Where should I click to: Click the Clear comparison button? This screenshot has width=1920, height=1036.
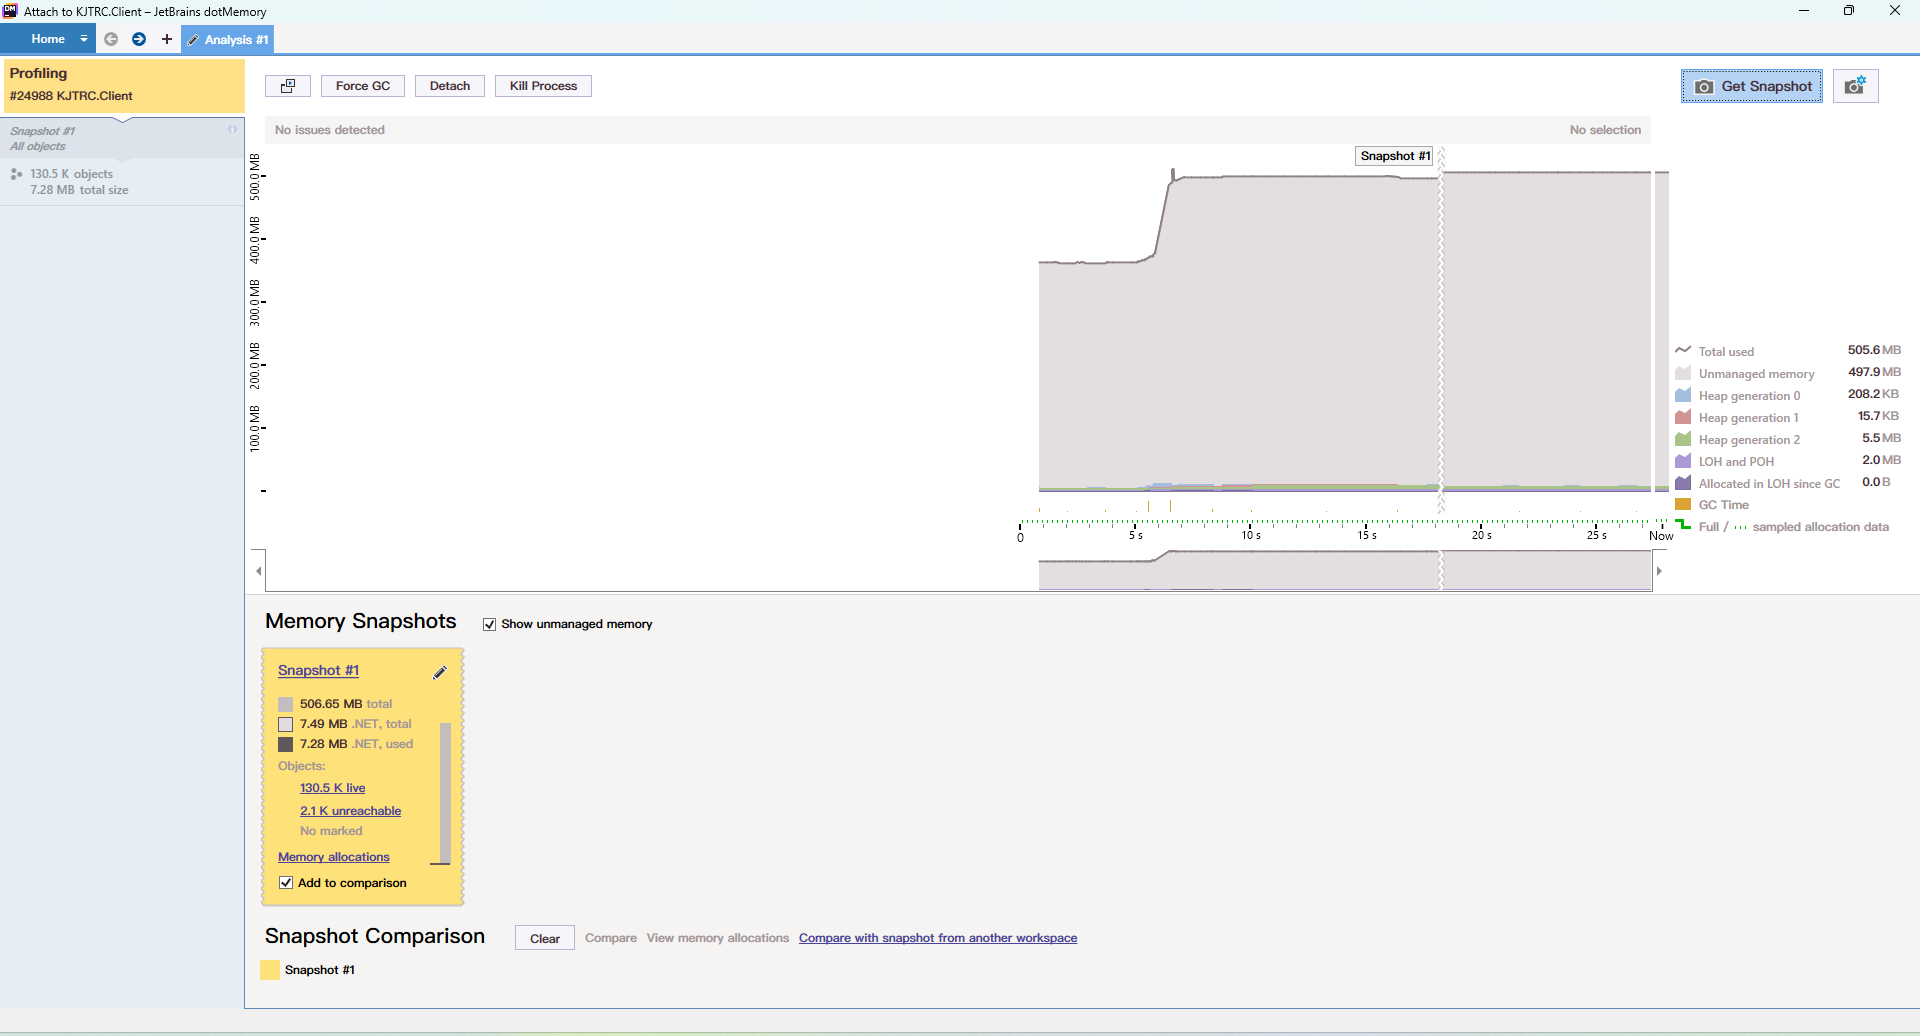click(545, 938)
